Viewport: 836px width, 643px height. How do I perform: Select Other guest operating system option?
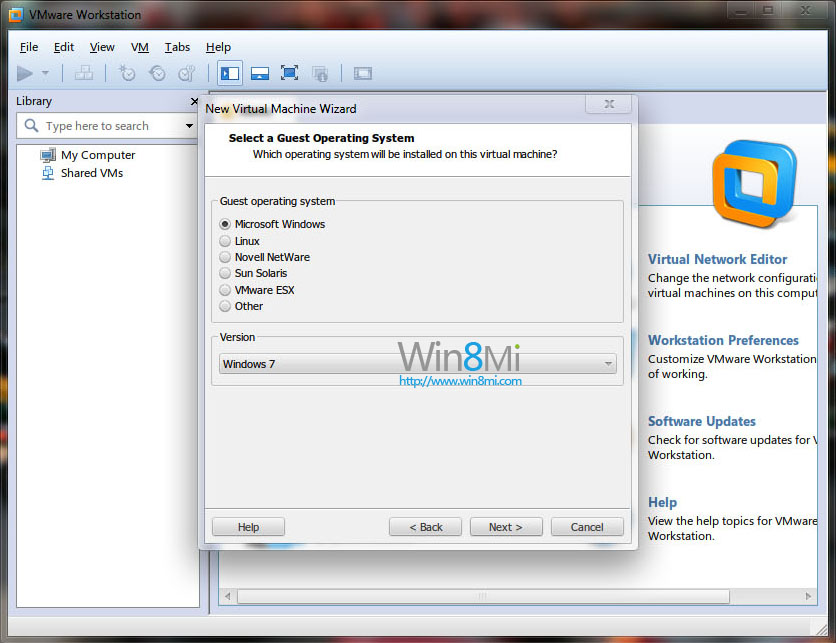[x=225, y=306]
